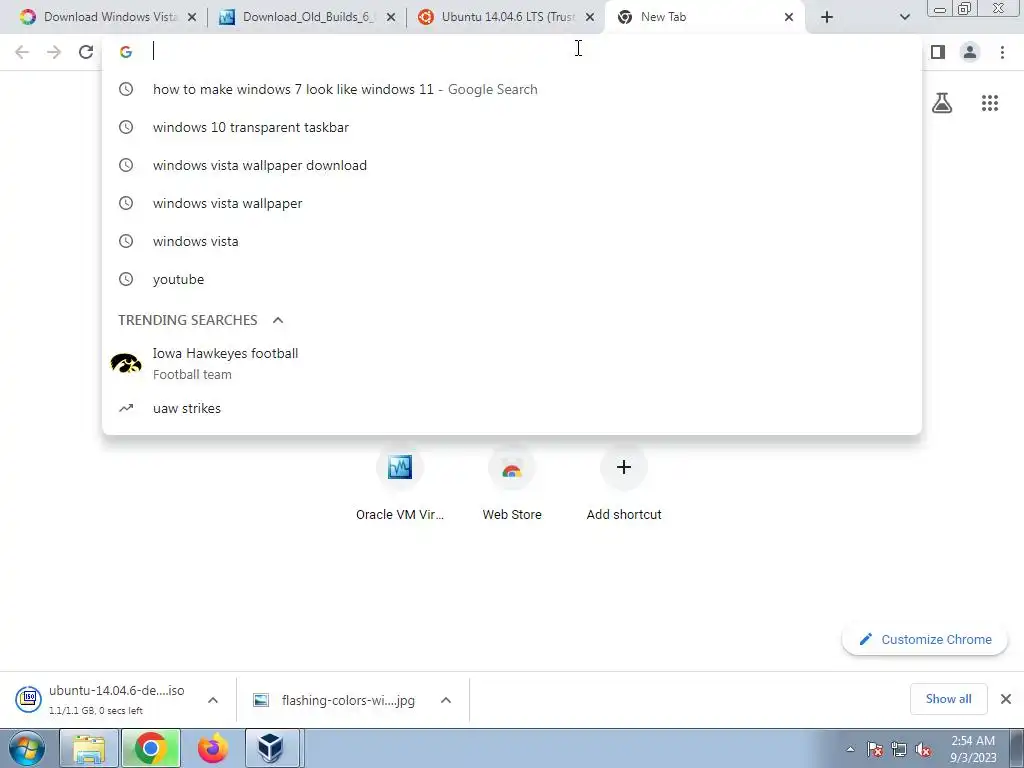Open the Oracle VM VirtualBox shortcut

click(x=400, y=485)
